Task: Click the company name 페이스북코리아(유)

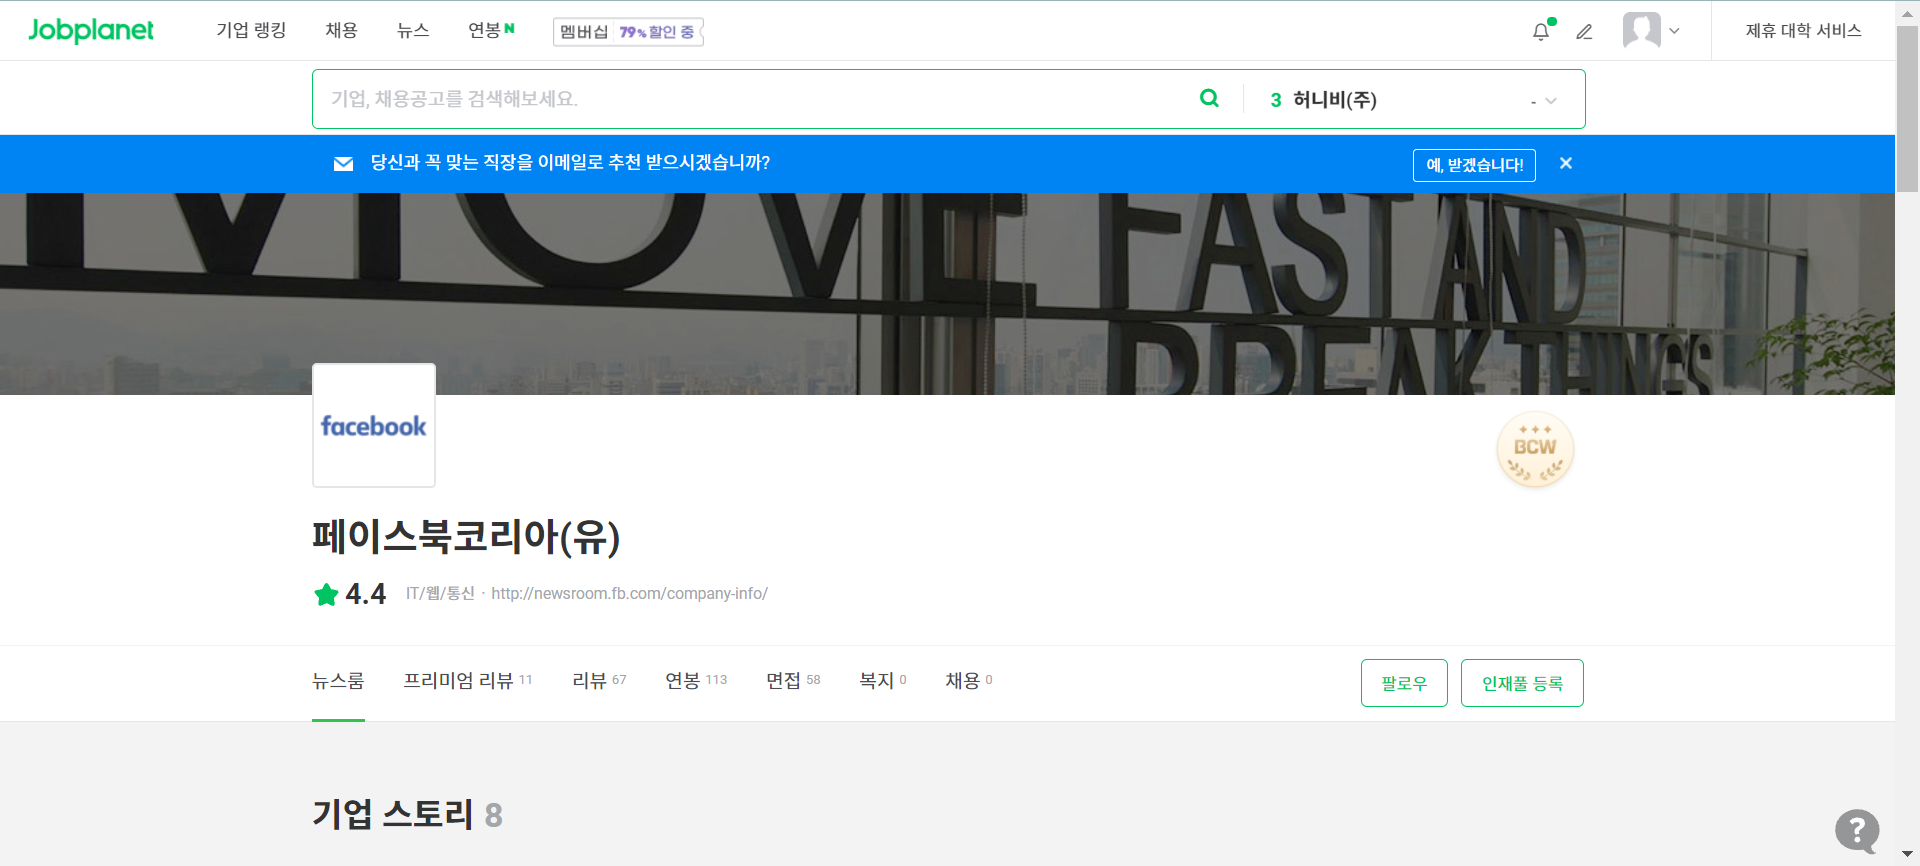Action: coord(466,537)
